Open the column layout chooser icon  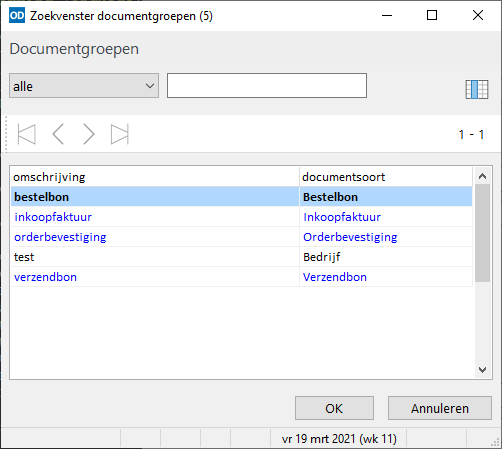477,89
